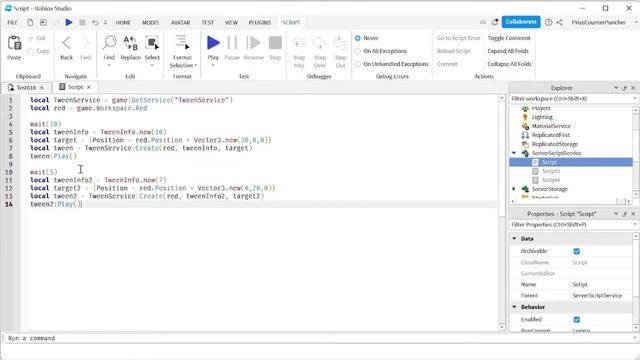The width and height of the screenshot is (640, 360).
Task: Open the Play dropdown arrow
Action: (x=213, y=65)
